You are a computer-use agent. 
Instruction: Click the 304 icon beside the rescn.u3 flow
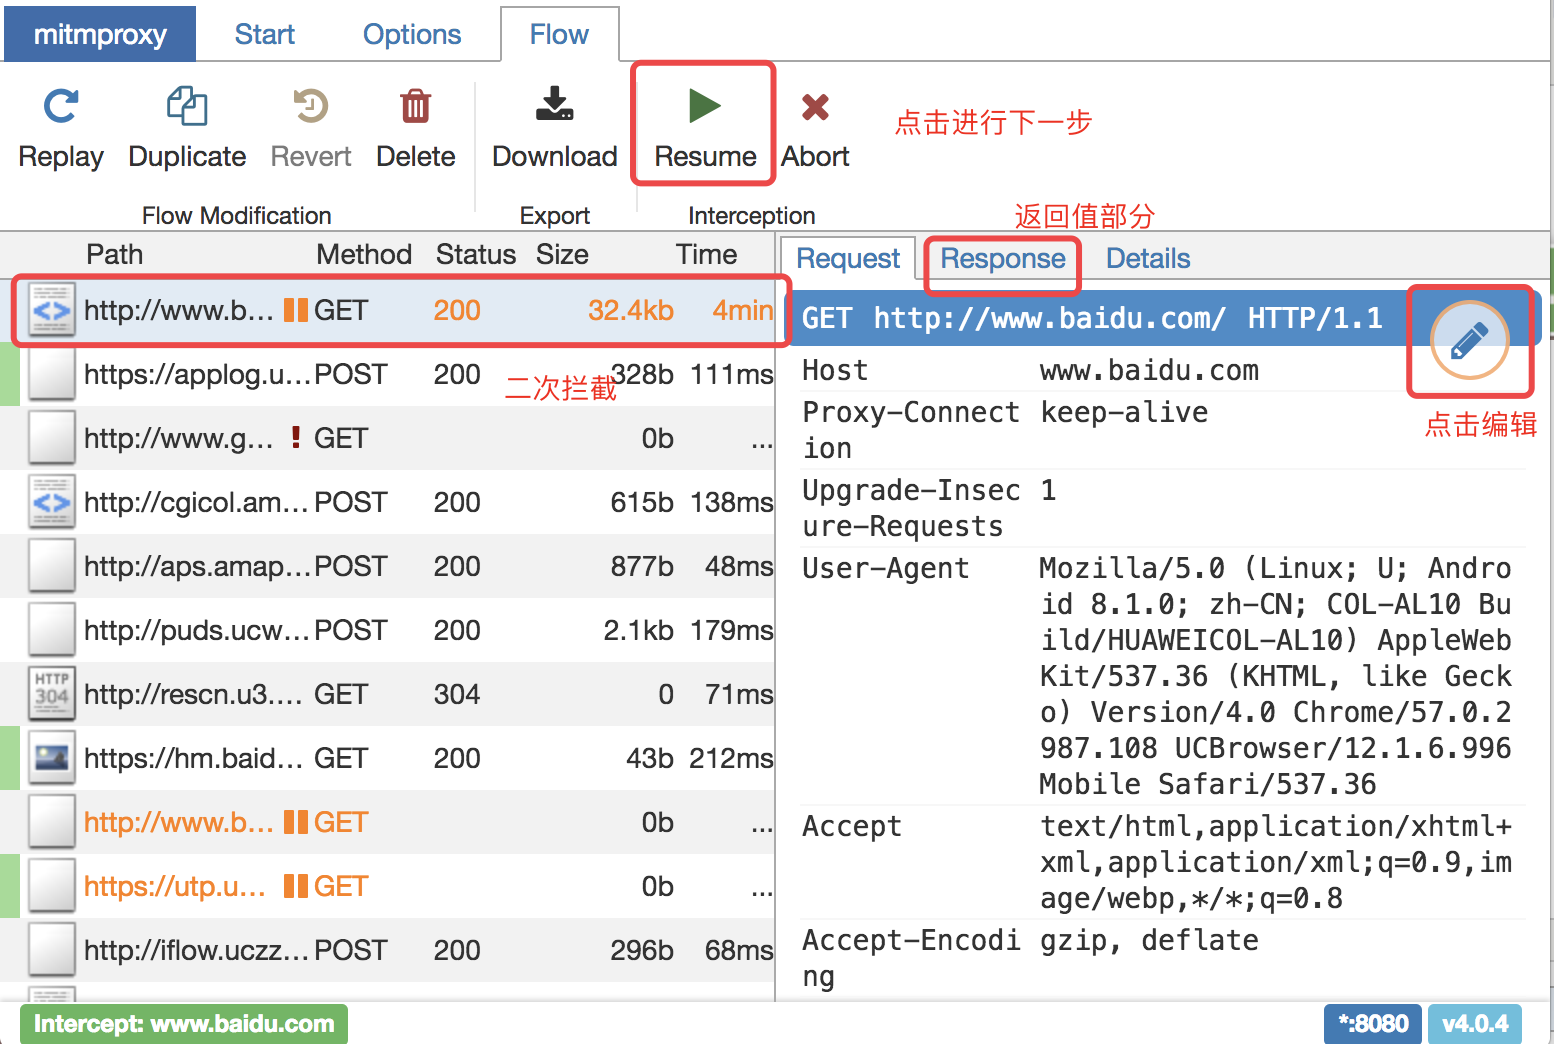coord(51,693)
